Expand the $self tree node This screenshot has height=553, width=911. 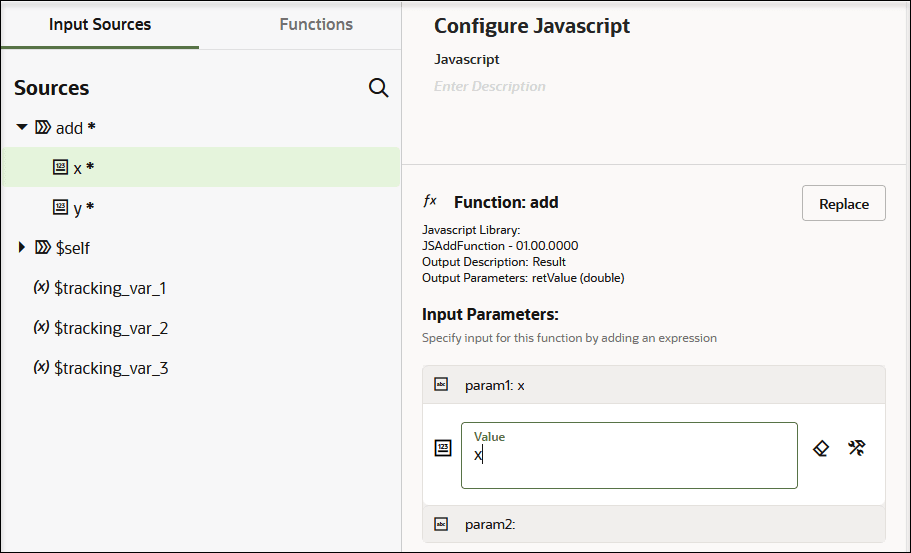coord(22,247)
